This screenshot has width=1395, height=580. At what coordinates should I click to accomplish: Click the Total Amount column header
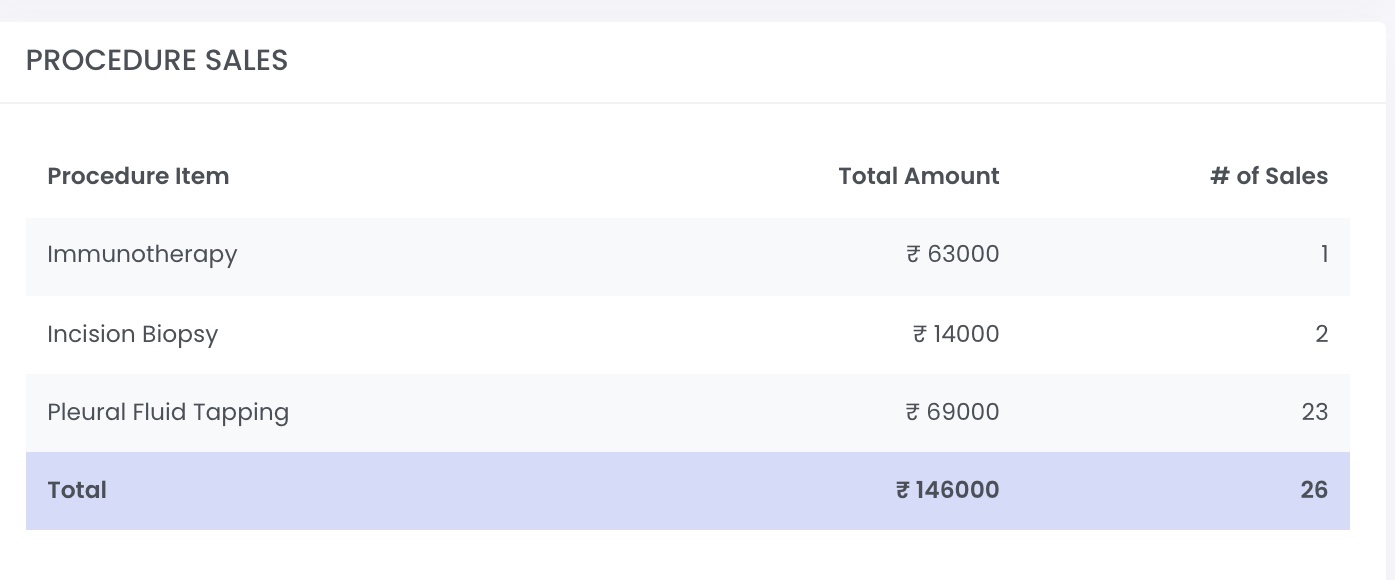point(919,176)
